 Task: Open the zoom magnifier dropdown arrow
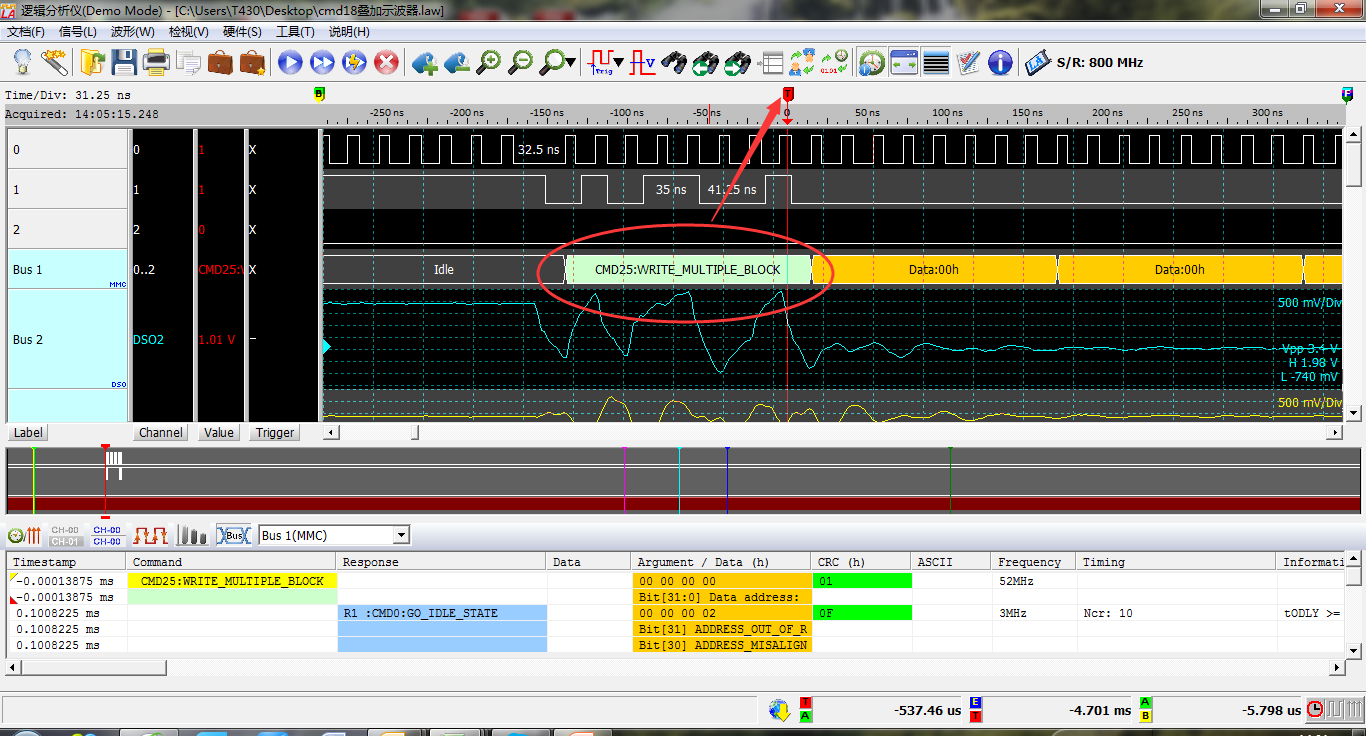point(571,63)
